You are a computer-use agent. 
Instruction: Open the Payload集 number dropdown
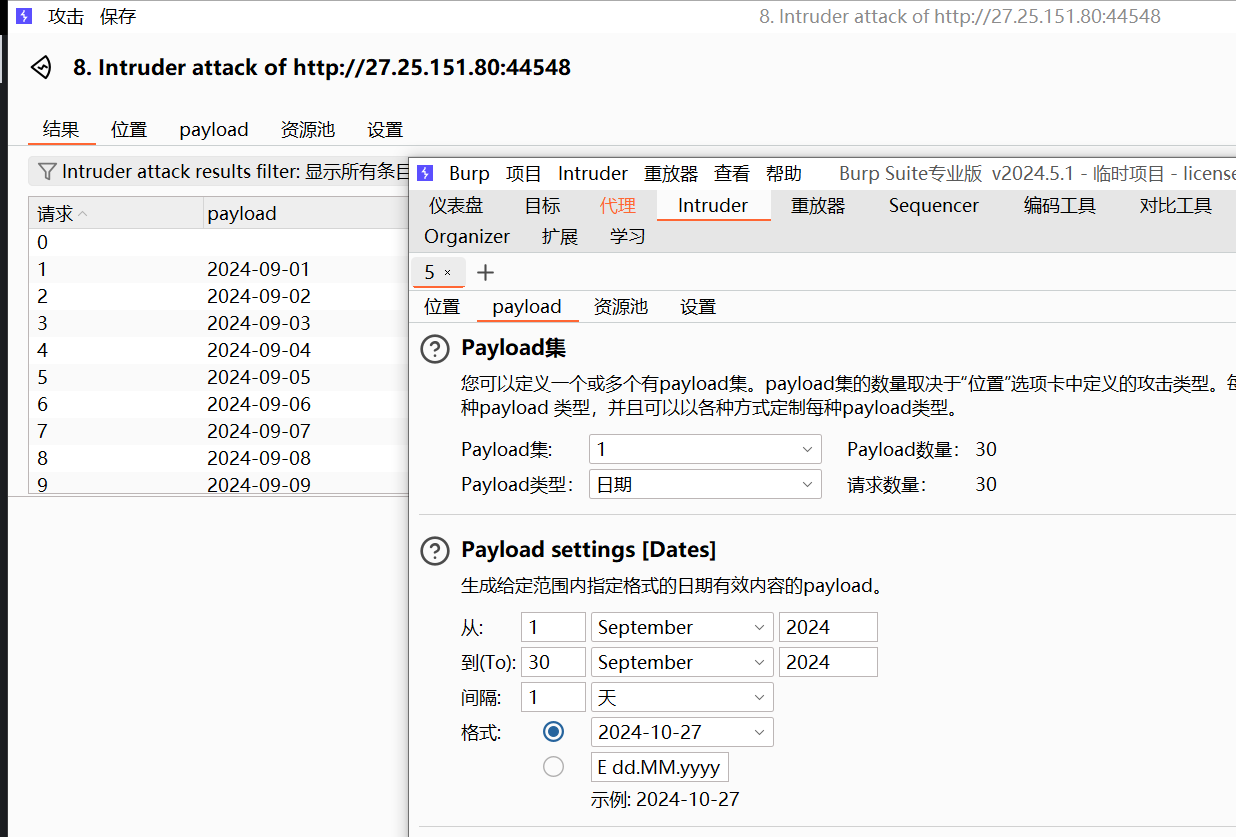tap(704, 450)
